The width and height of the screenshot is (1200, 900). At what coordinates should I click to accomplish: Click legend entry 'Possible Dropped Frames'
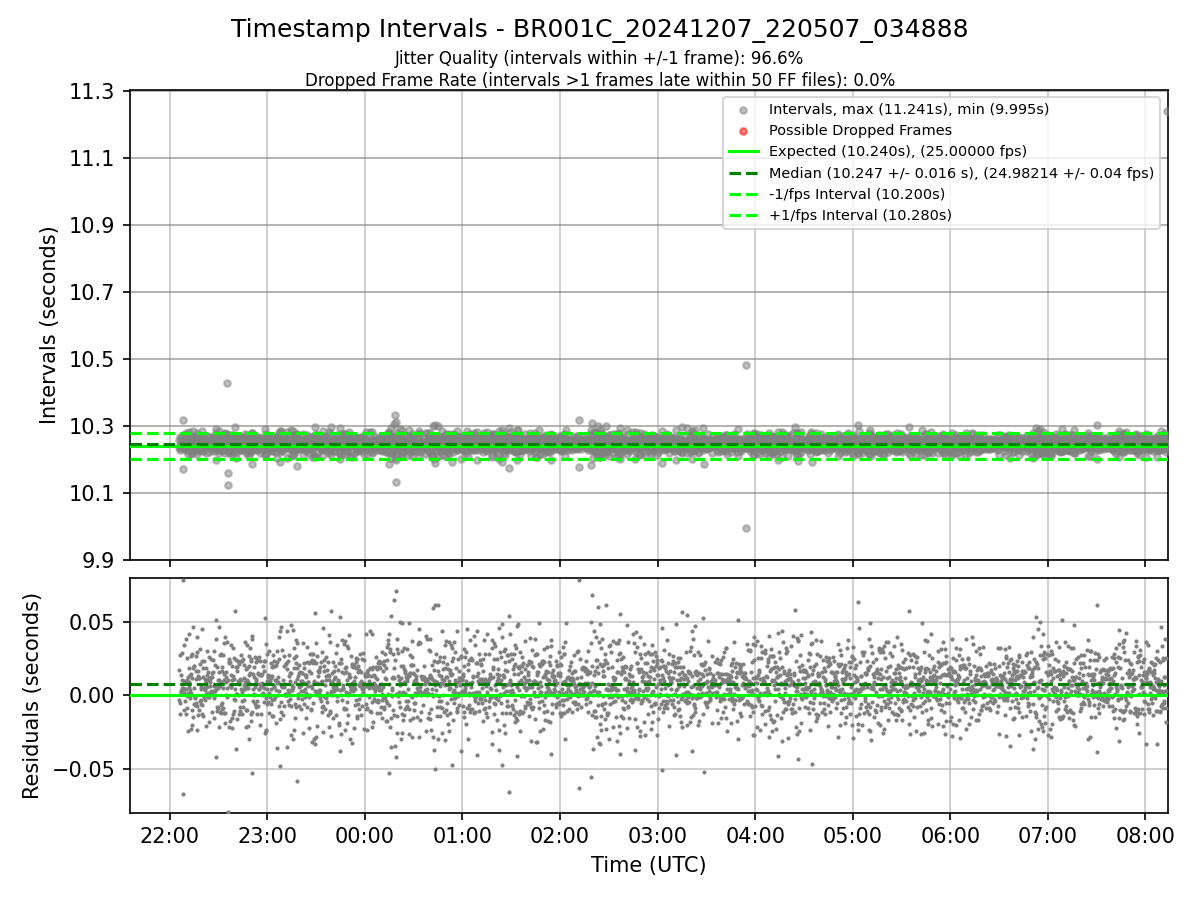(860, 130)
